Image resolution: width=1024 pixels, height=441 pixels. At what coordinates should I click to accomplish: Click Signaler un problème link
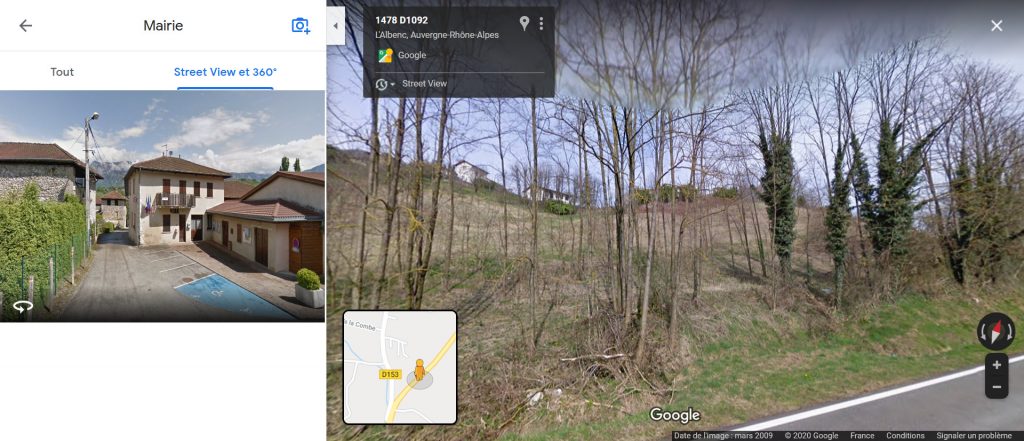[974, 436]
